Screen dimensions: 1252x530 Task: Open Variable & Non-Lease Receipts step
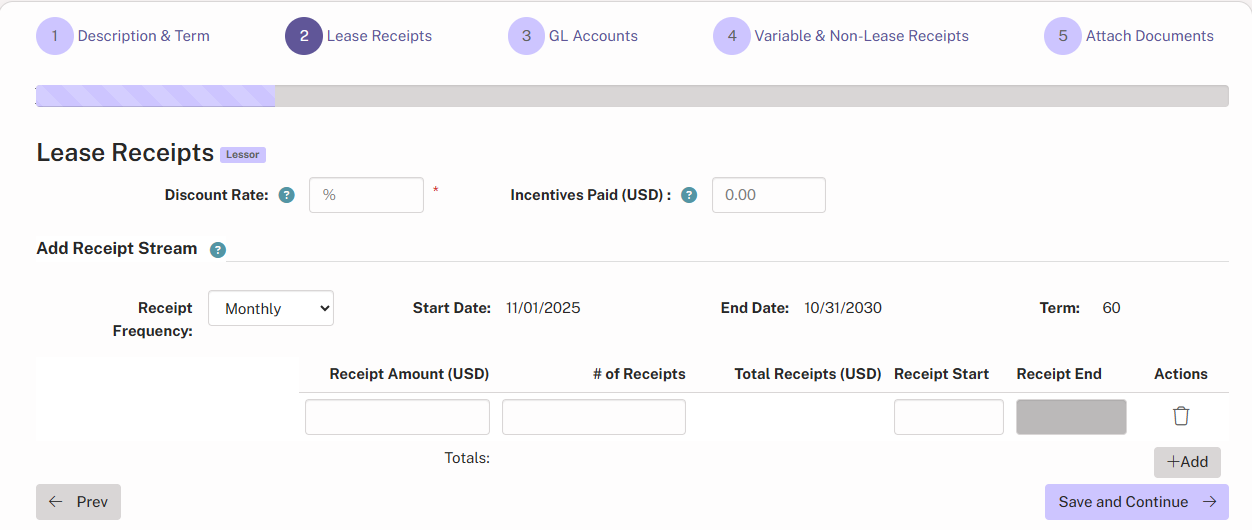click(x=861, y=36)
